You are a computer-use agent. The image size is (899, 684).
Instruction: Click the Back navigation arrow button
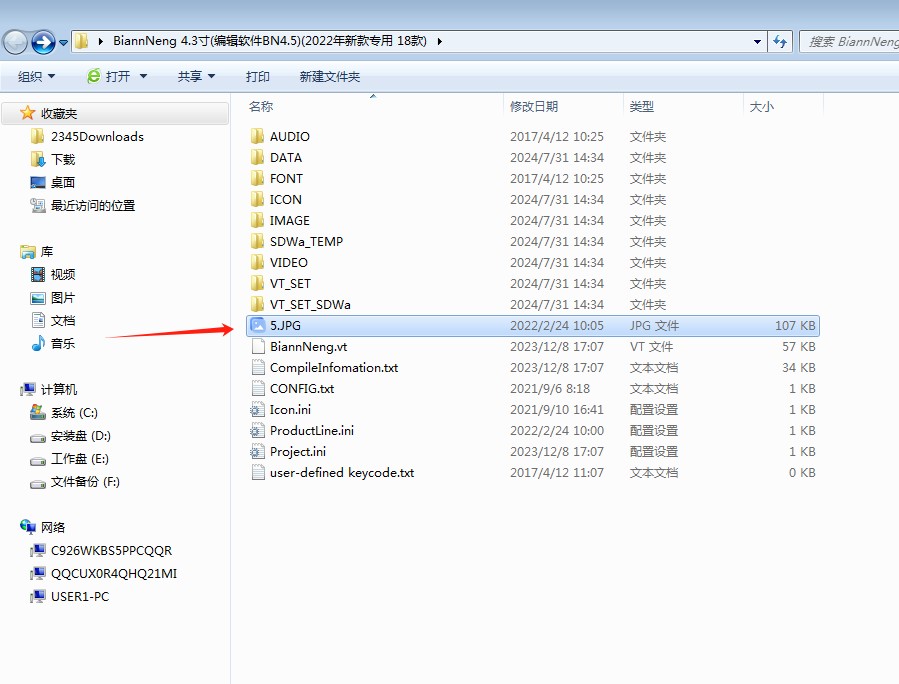[15, 42]
